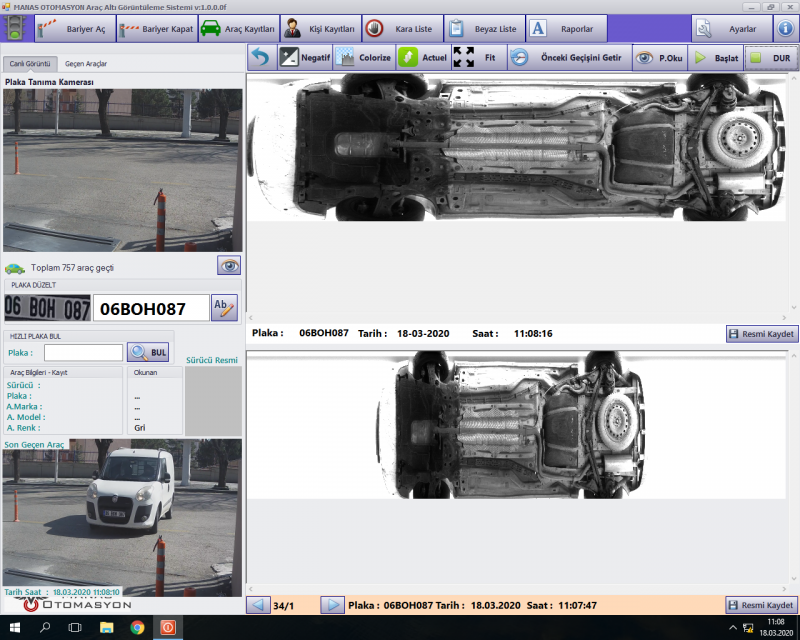Viewport: 800px width, 640px height.
Task: Click the plate edit pencil icon
Action: [224, 308]
